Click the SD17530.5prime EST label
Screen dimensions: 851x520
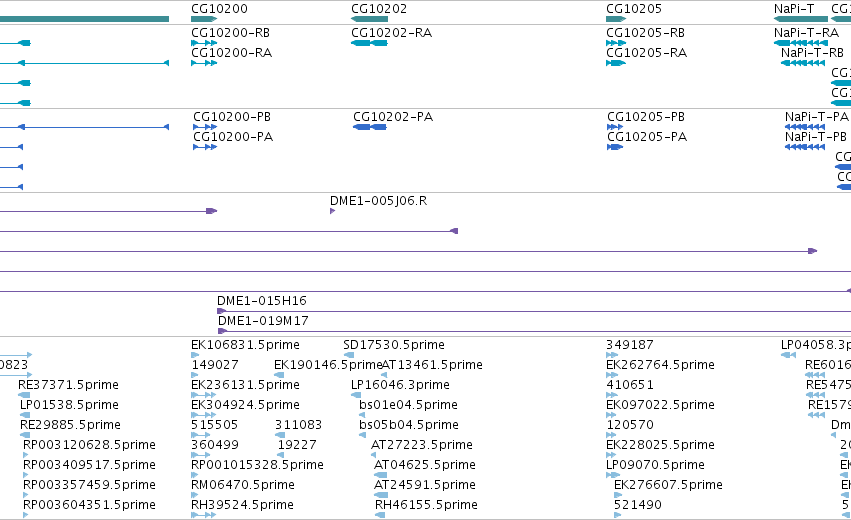click(x=394, y=345)
